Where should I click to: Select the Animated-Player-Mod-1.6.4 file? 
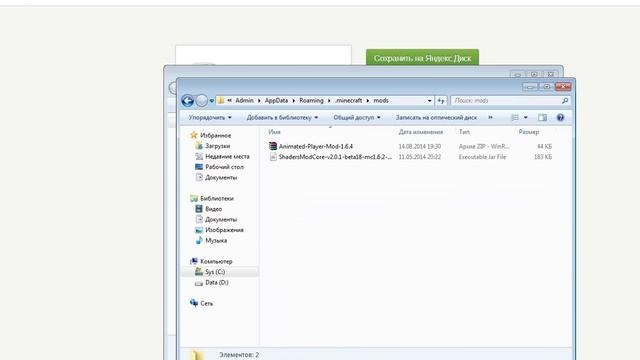coord(316,146)
